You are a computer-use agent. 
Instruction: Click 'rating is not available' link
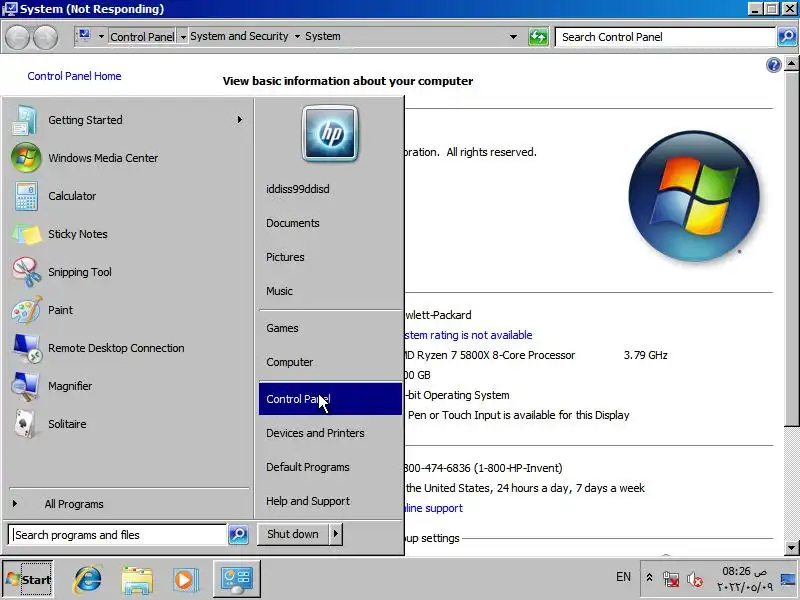[468, 335]
